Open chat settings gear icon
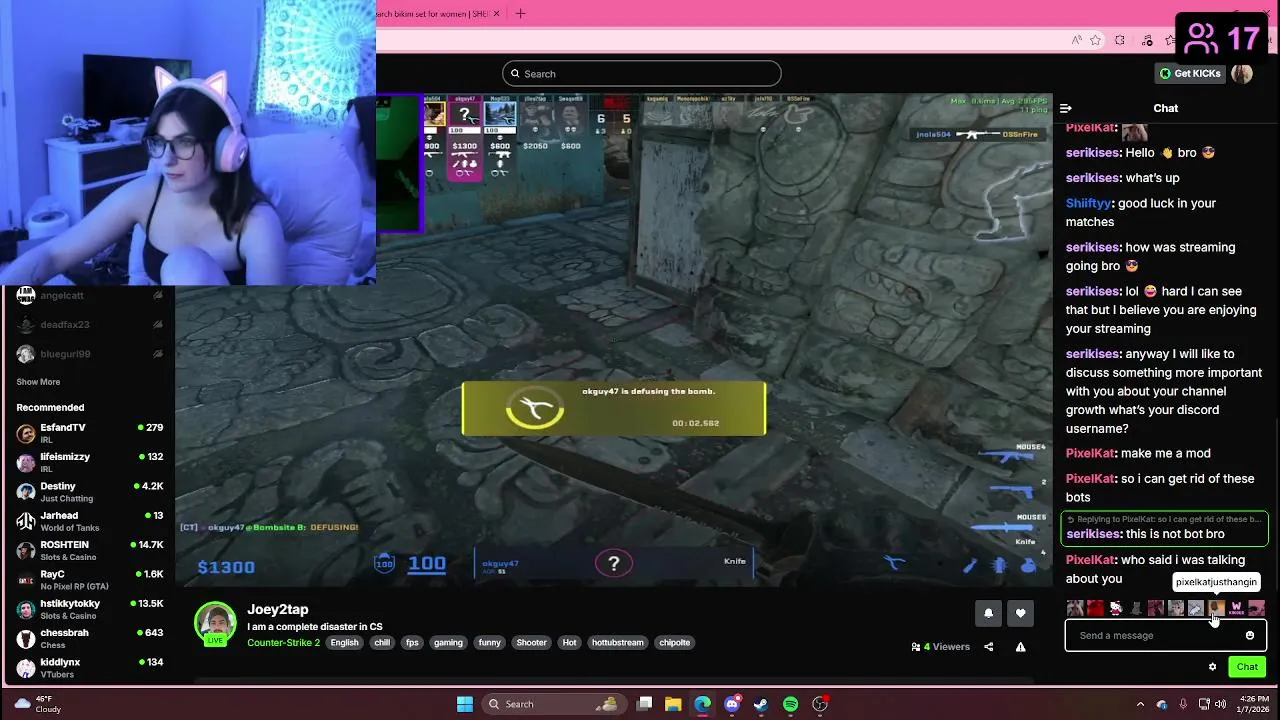The width and height of the screenshot is (1280, 720). pyautogui.click(x=1212, y=667)
